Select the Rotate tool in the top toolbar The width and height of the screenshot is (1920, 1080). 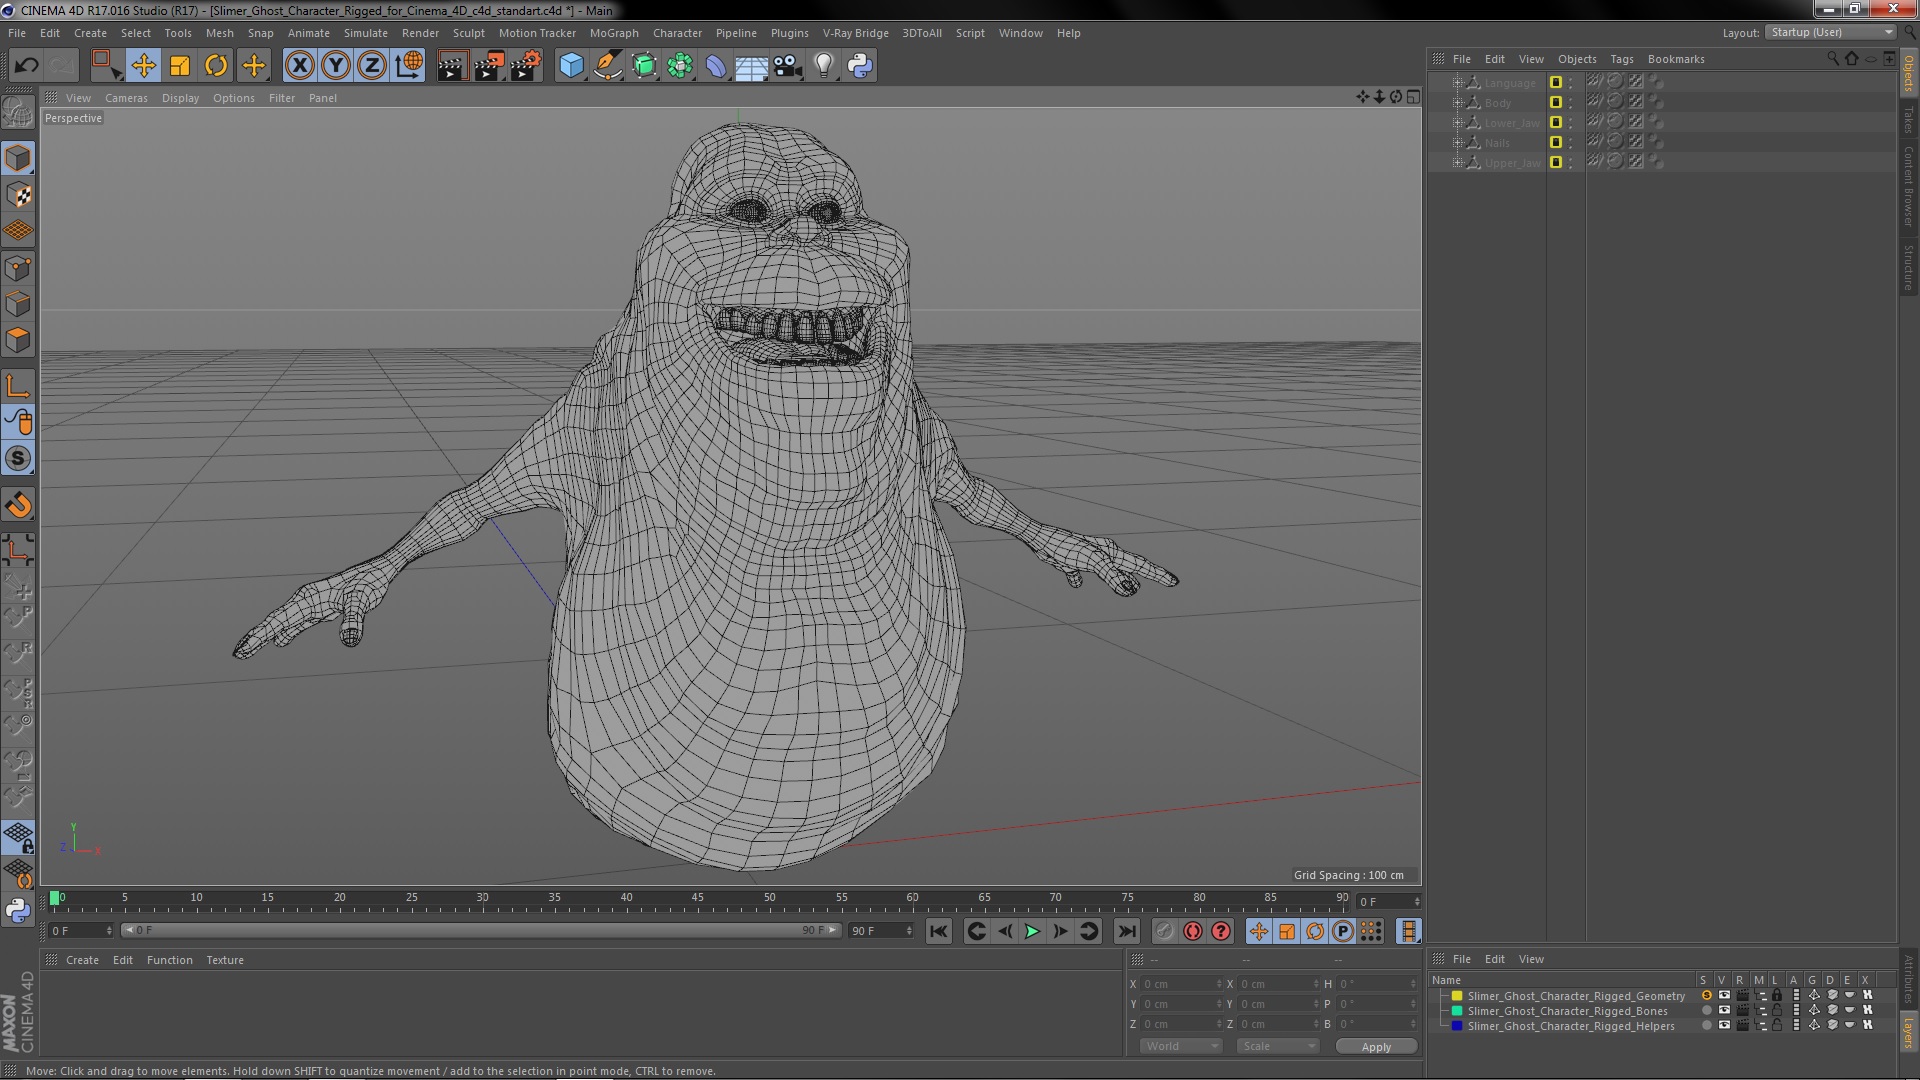point(216,66)
